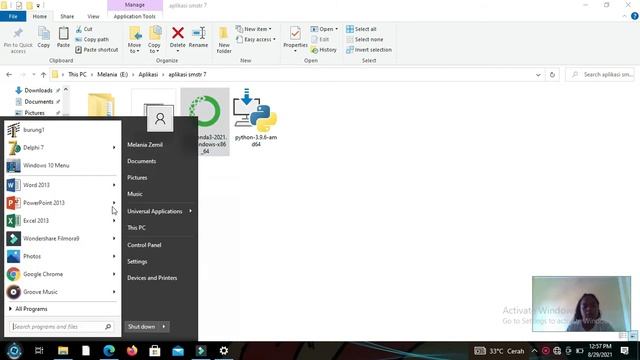
Task: Select the Anaconda3 installer file
Action: click(x=205, y=122)
